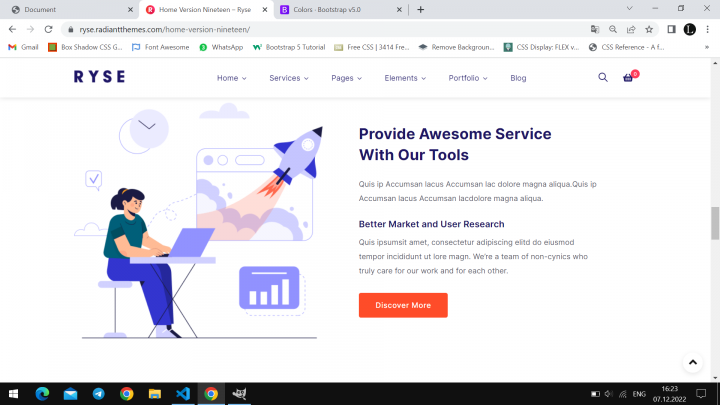Click the browser forward arrow

click(30, 29)
